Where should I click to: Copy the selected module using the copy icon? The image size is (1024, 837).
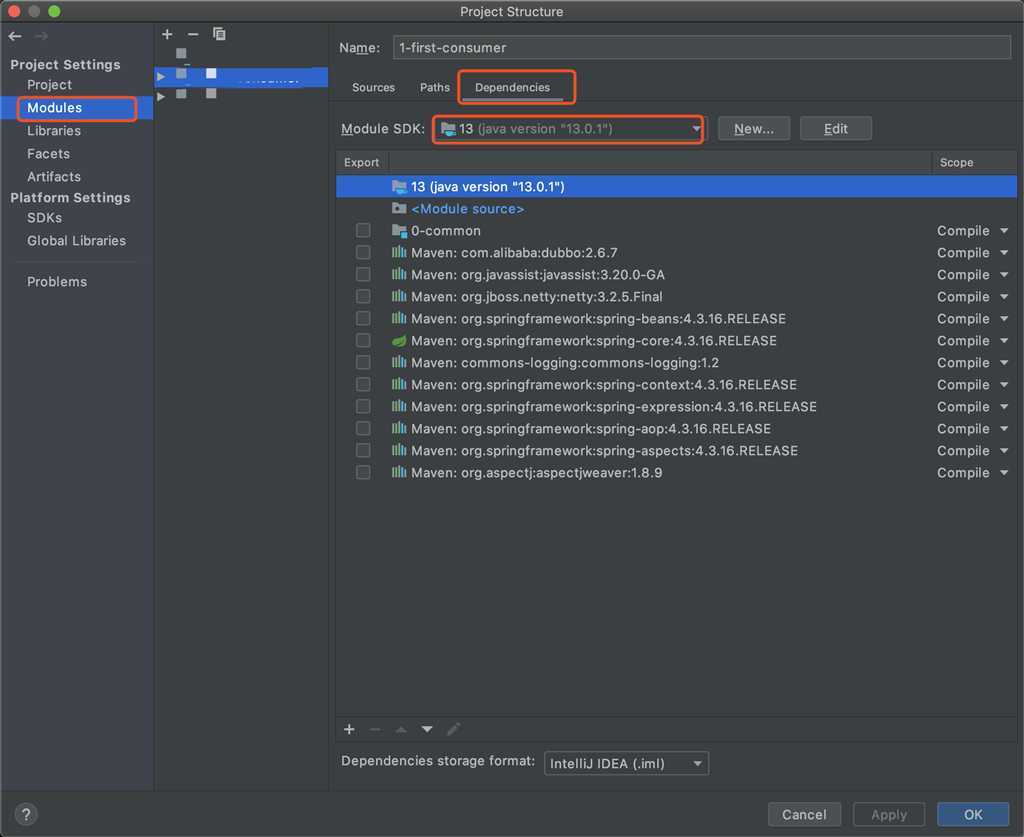(x=219, y=34)
